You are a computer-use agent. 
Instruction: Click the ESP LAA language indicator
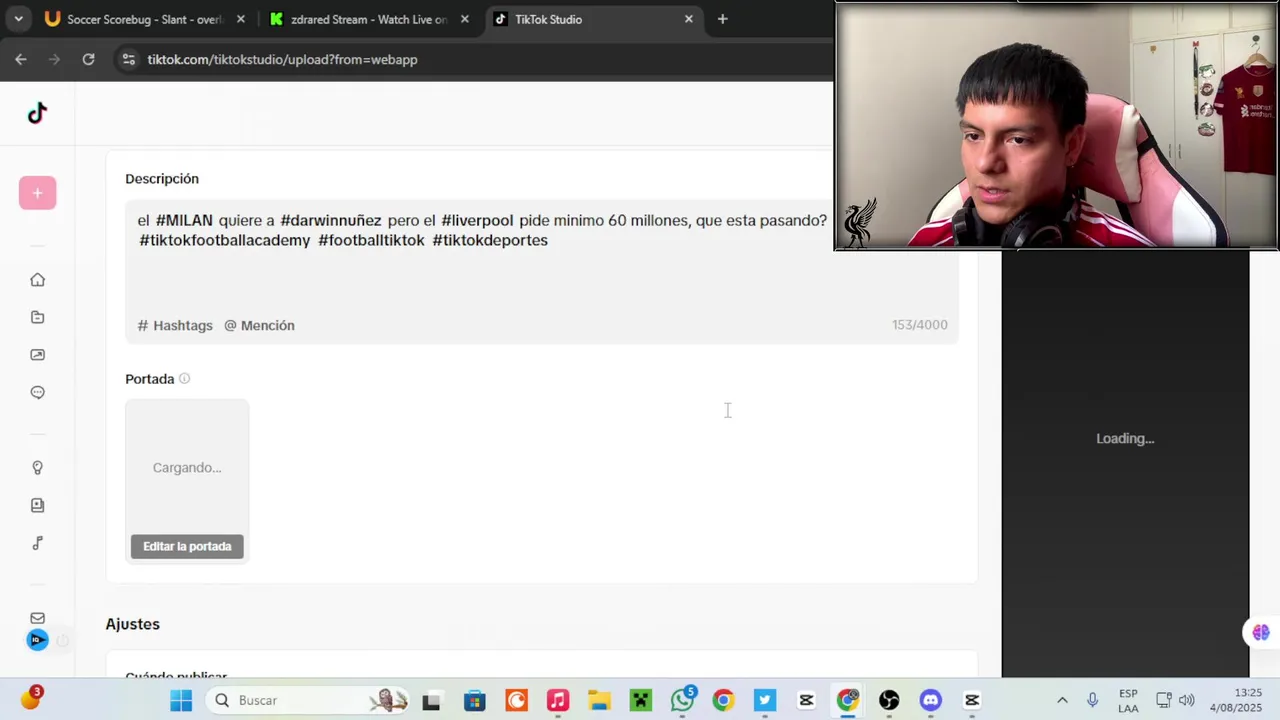click(1128, 700)
